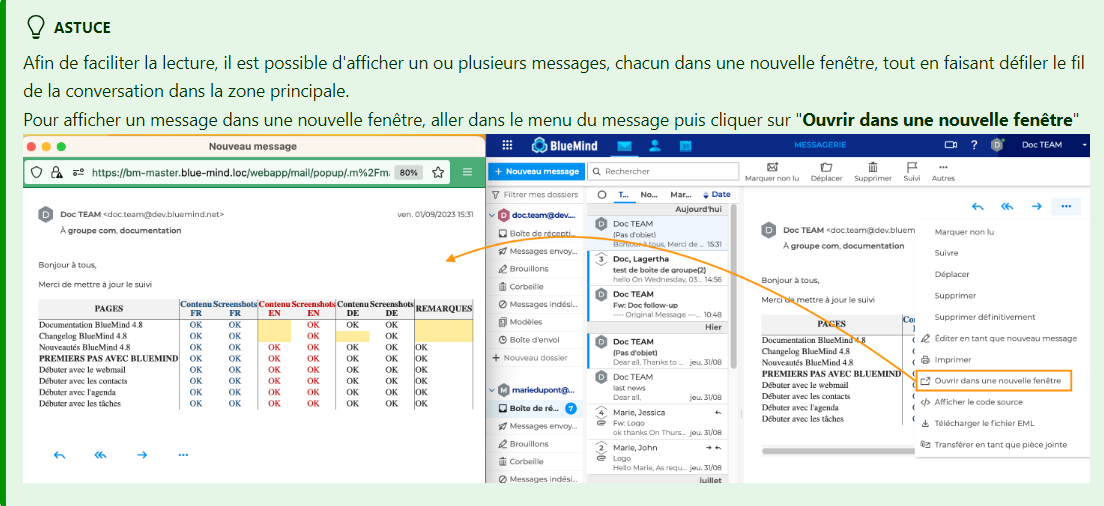Open doc.team Brouillons folder

pyautogui.click(x=537, y=268)
